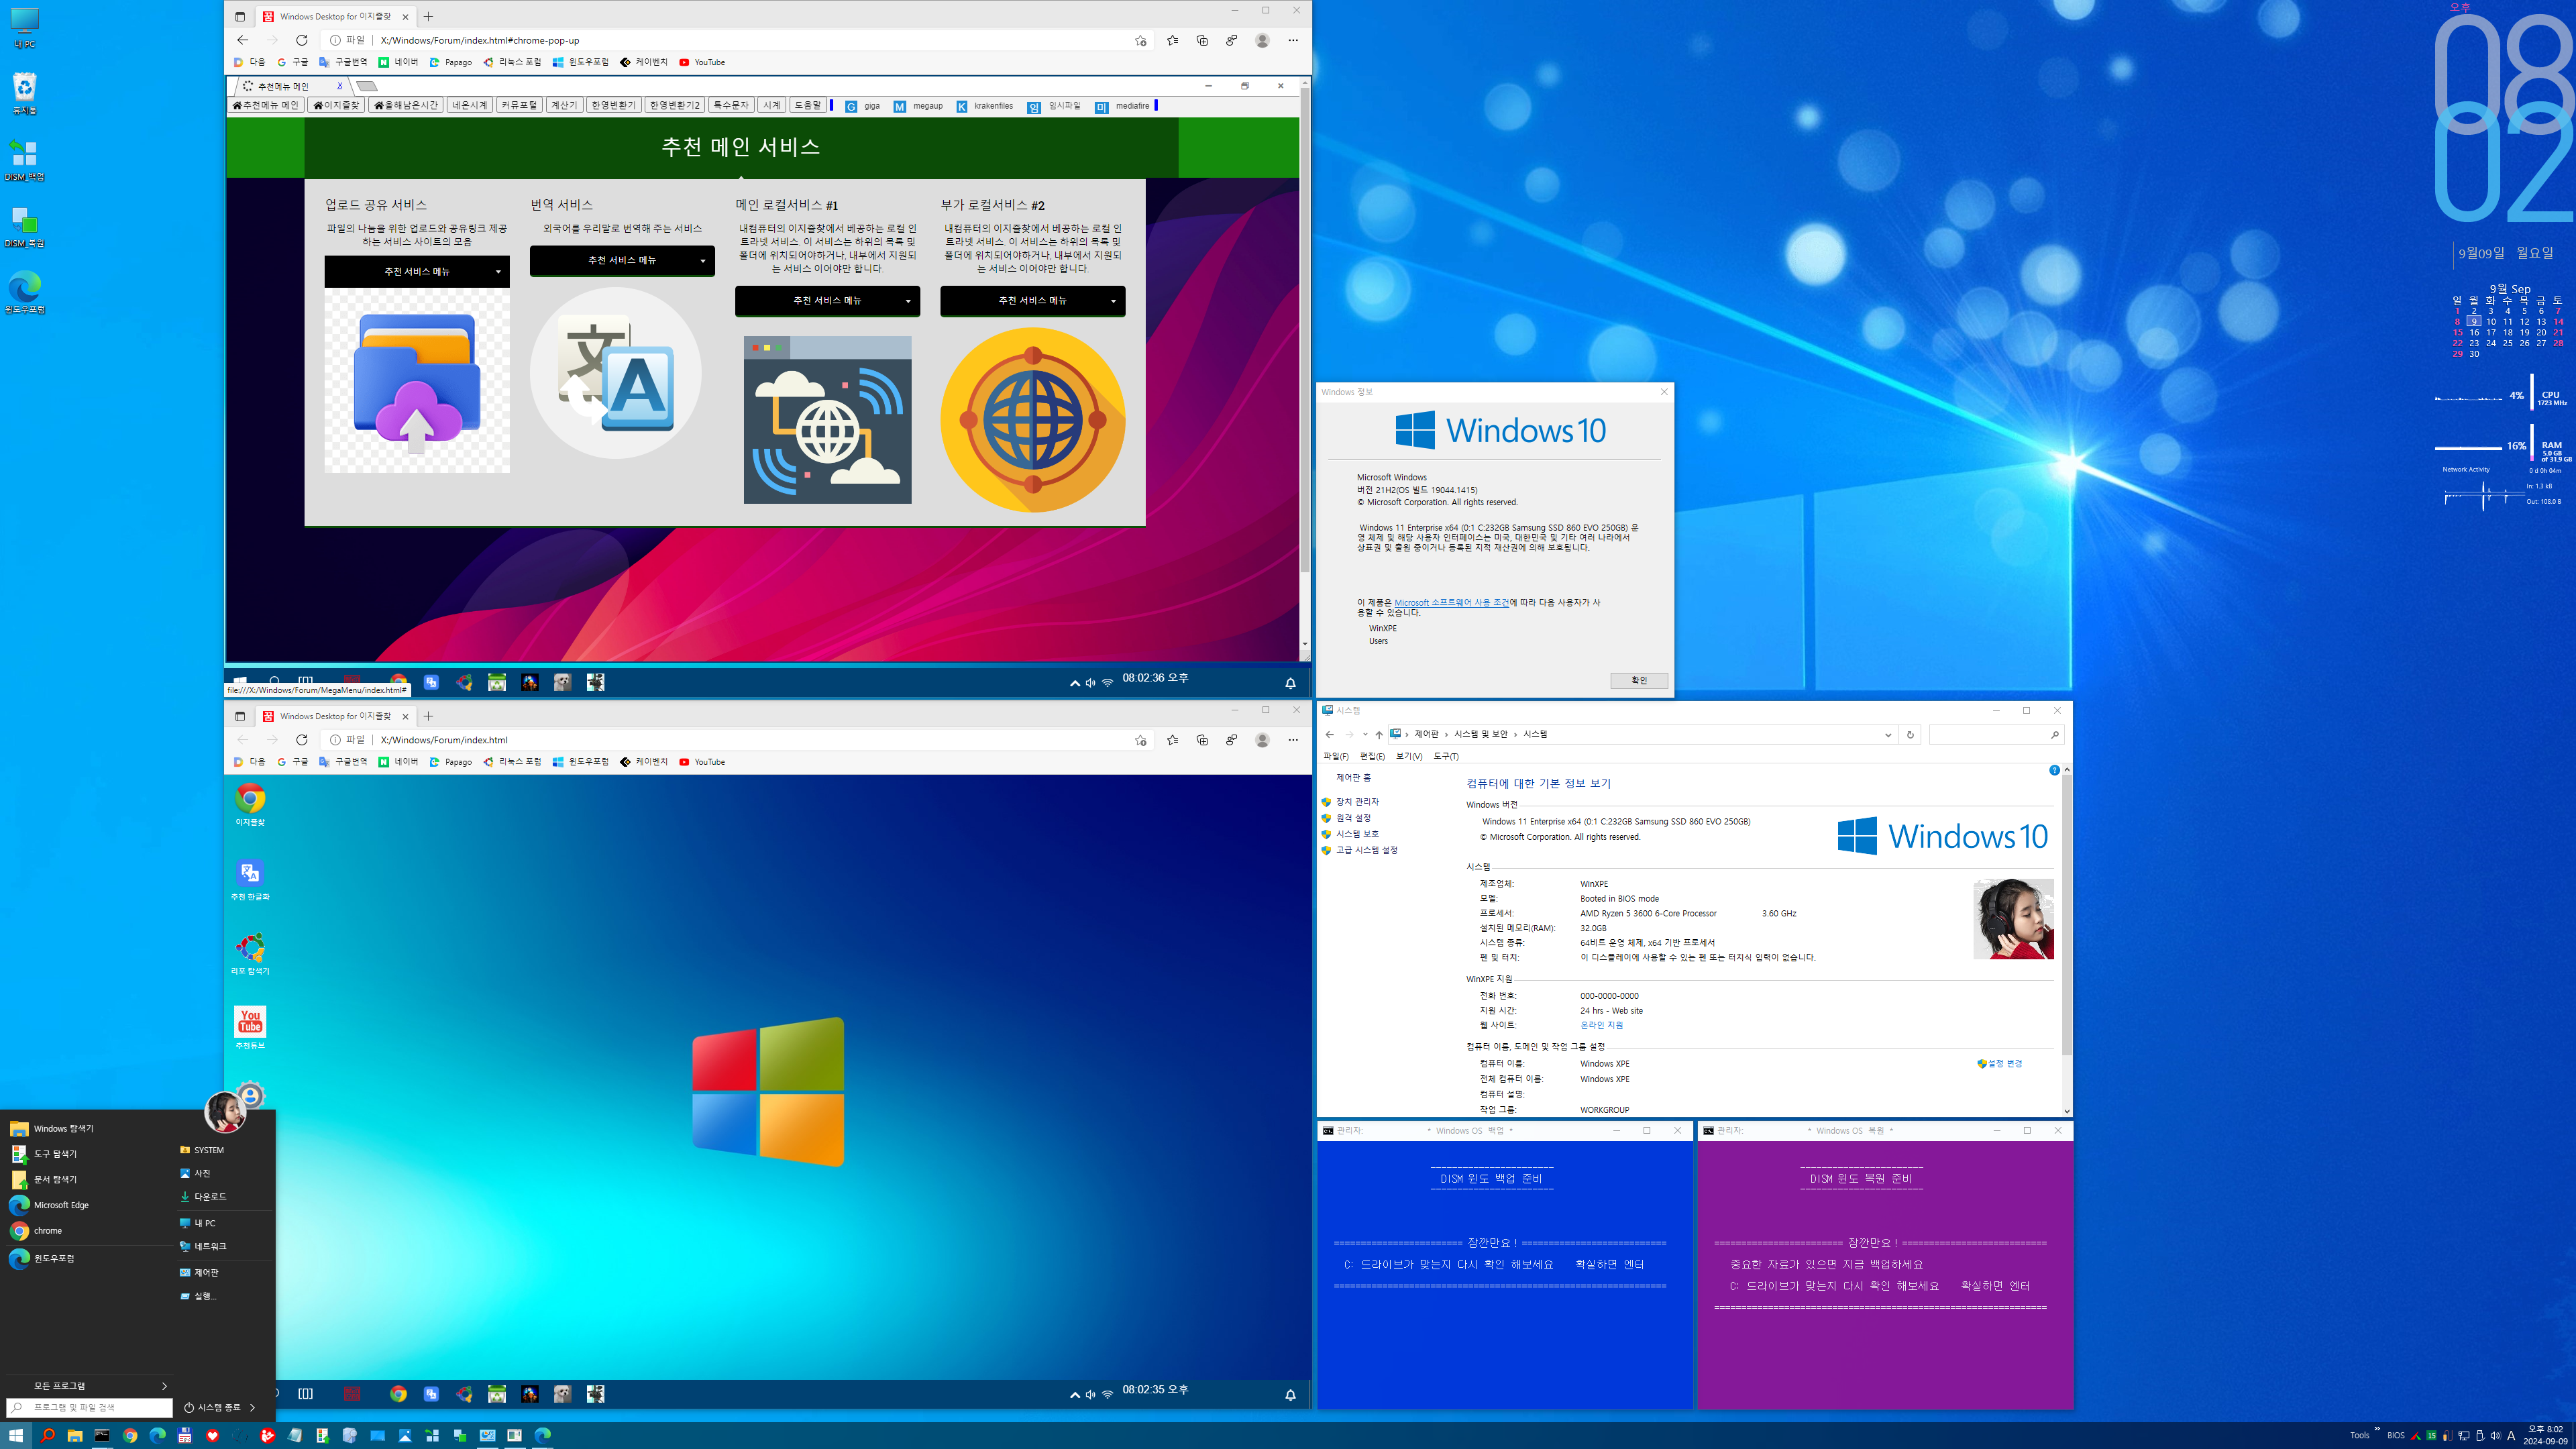Go back in the upper browser window
The image size is (2576, 1449).
(242, 40)
